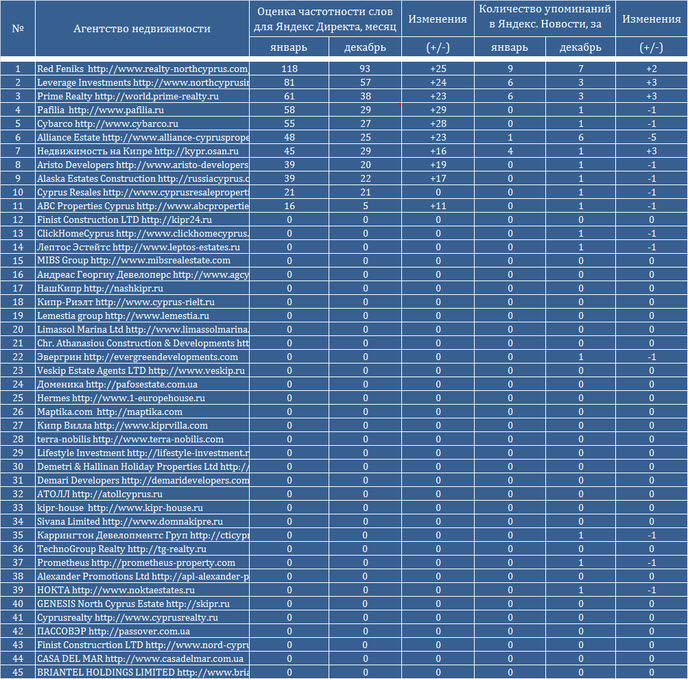Select row number 45 cell
The image size is (688, 679).
point(18,672)
